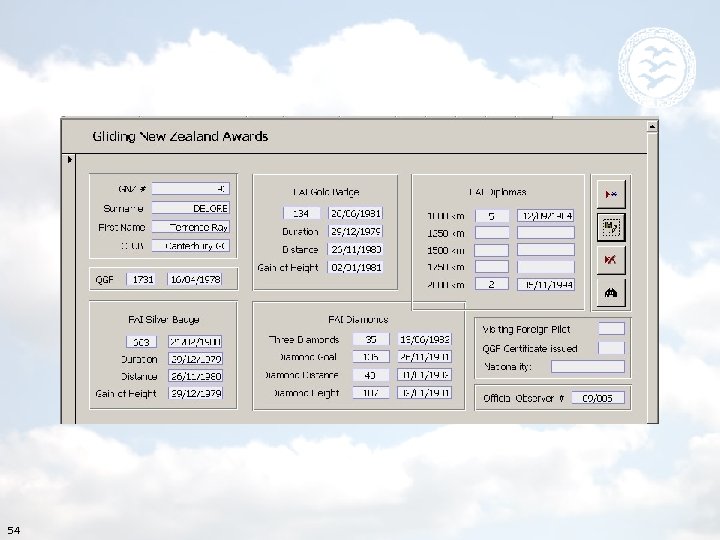Click the 1000 km diploma number field

pyautogui.click(x=492, y=216)
